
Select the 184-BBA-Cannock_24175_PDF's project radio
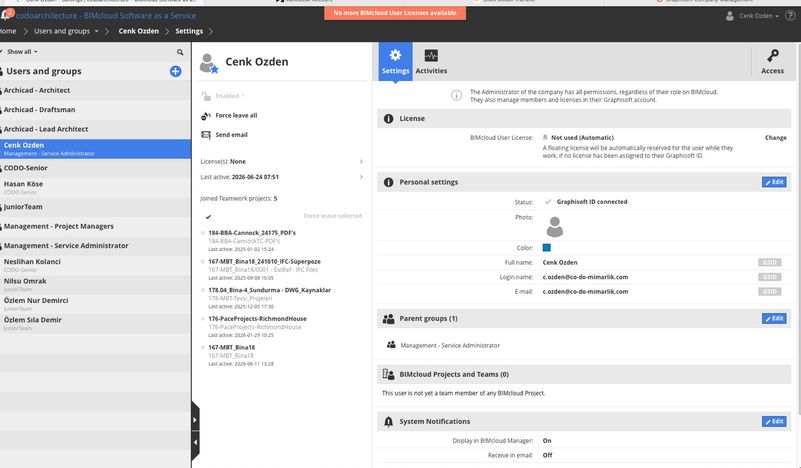[203, 233]
